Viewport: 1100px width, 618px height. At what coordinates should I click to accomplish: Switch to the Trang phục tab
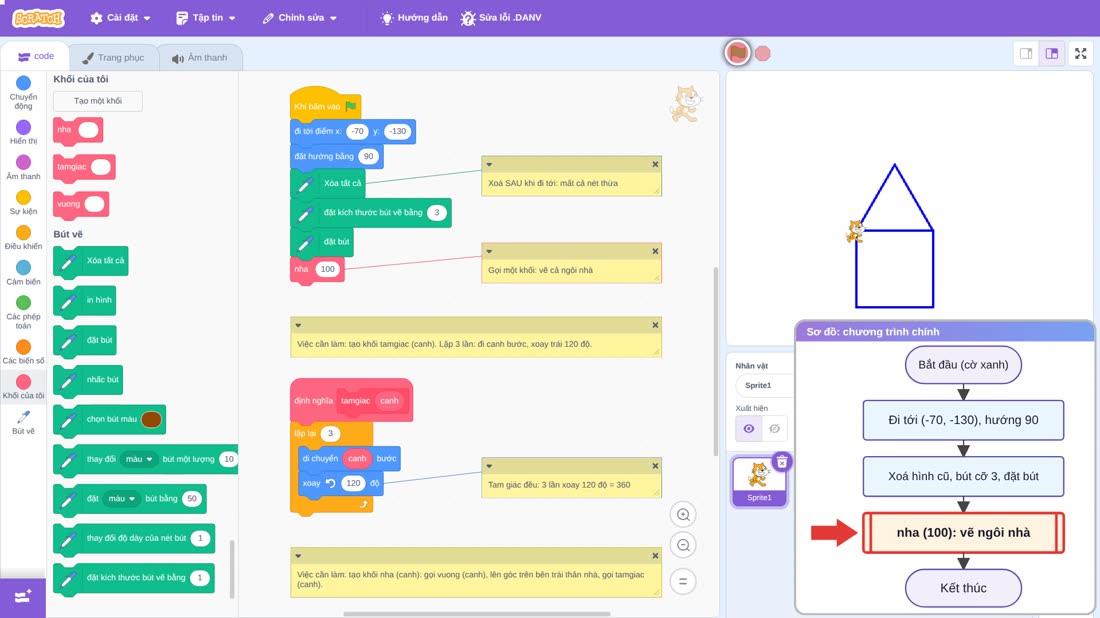[113, 58]
